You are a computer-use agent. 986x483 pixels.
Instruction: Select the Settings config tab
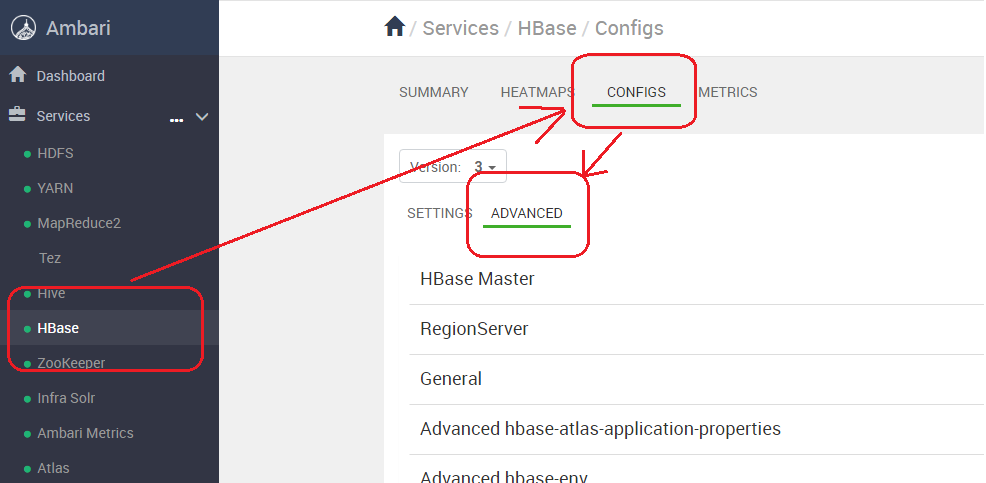(x=438, y=213)
